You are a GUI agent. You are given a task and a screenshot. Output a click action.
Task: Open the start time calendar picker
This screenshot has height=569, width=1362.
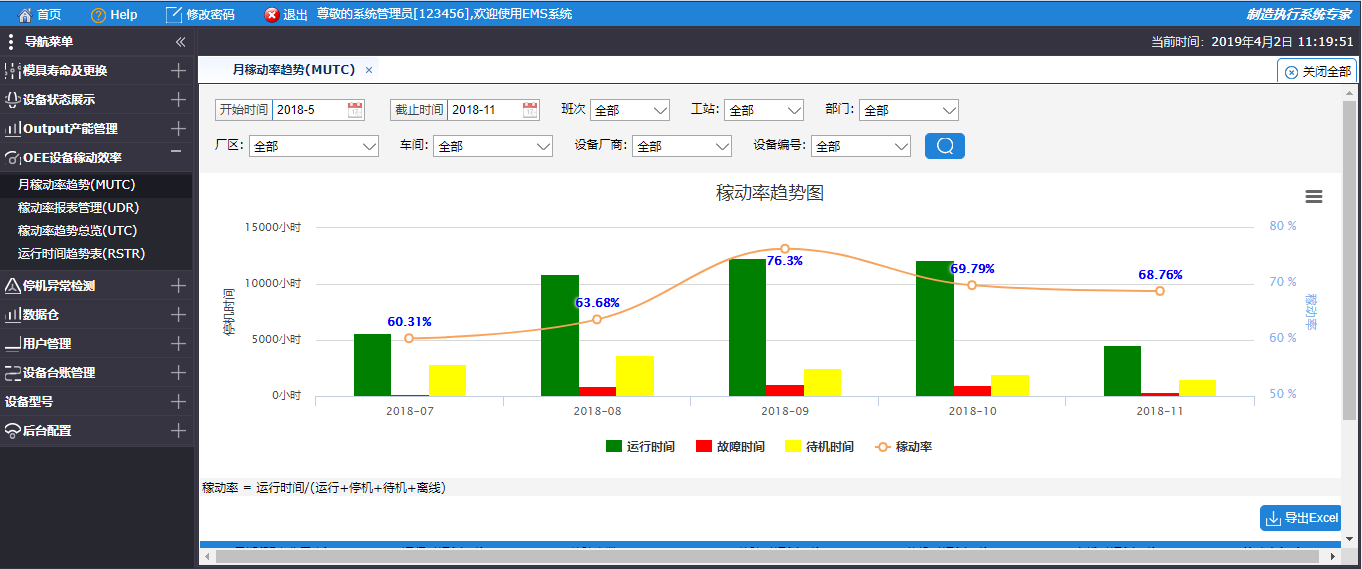point(355,110)
